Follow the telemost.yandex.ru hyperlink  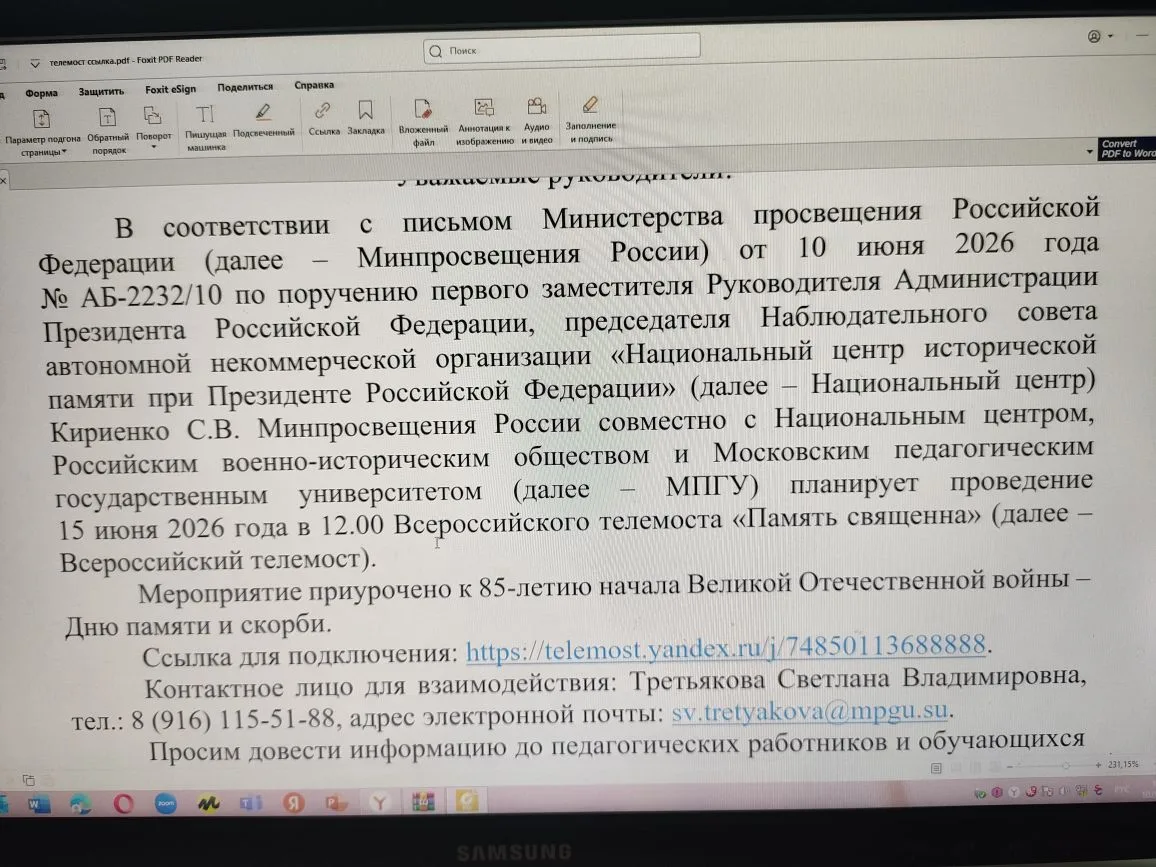[725, 647]
